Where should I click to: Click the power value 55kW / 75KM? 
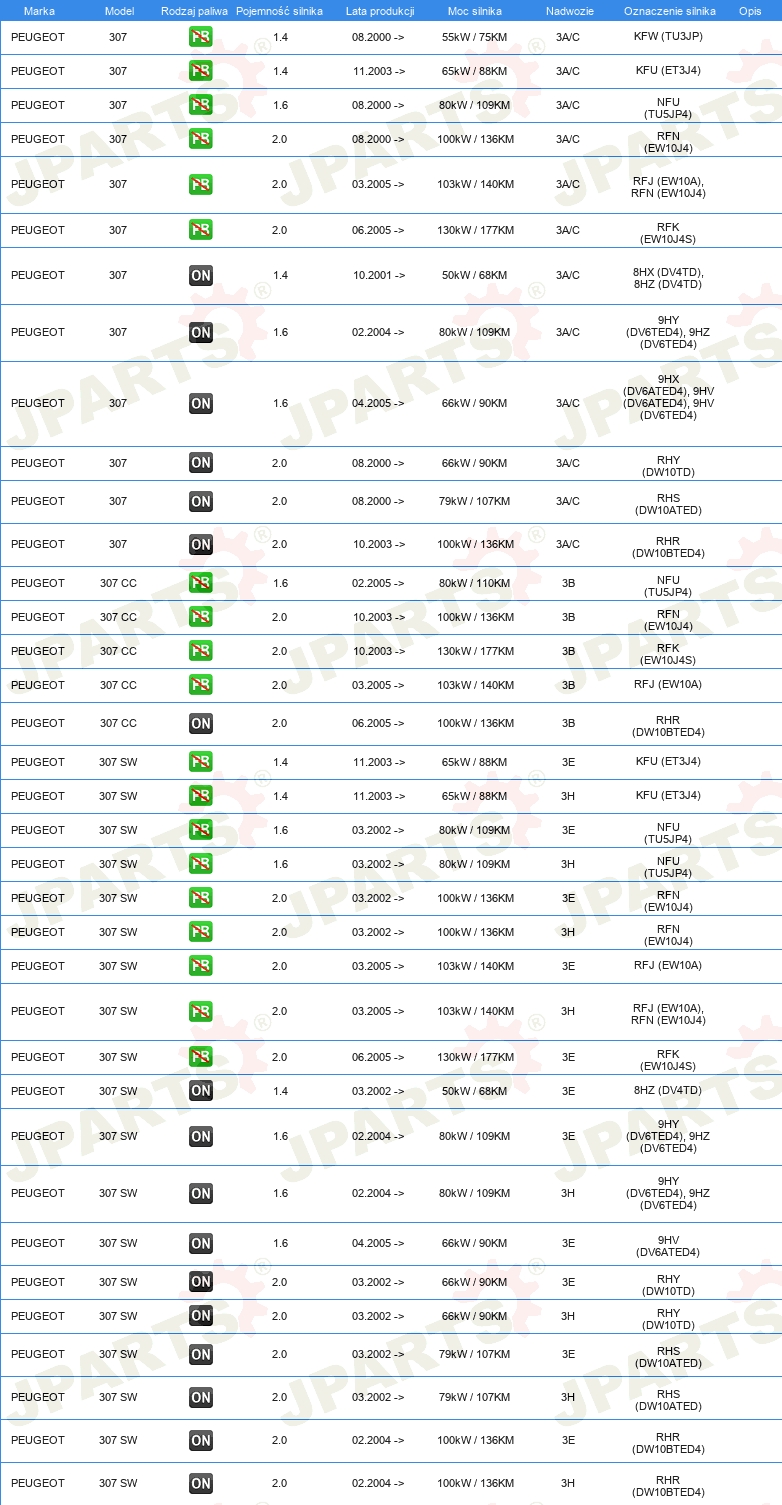click(476, 37)
